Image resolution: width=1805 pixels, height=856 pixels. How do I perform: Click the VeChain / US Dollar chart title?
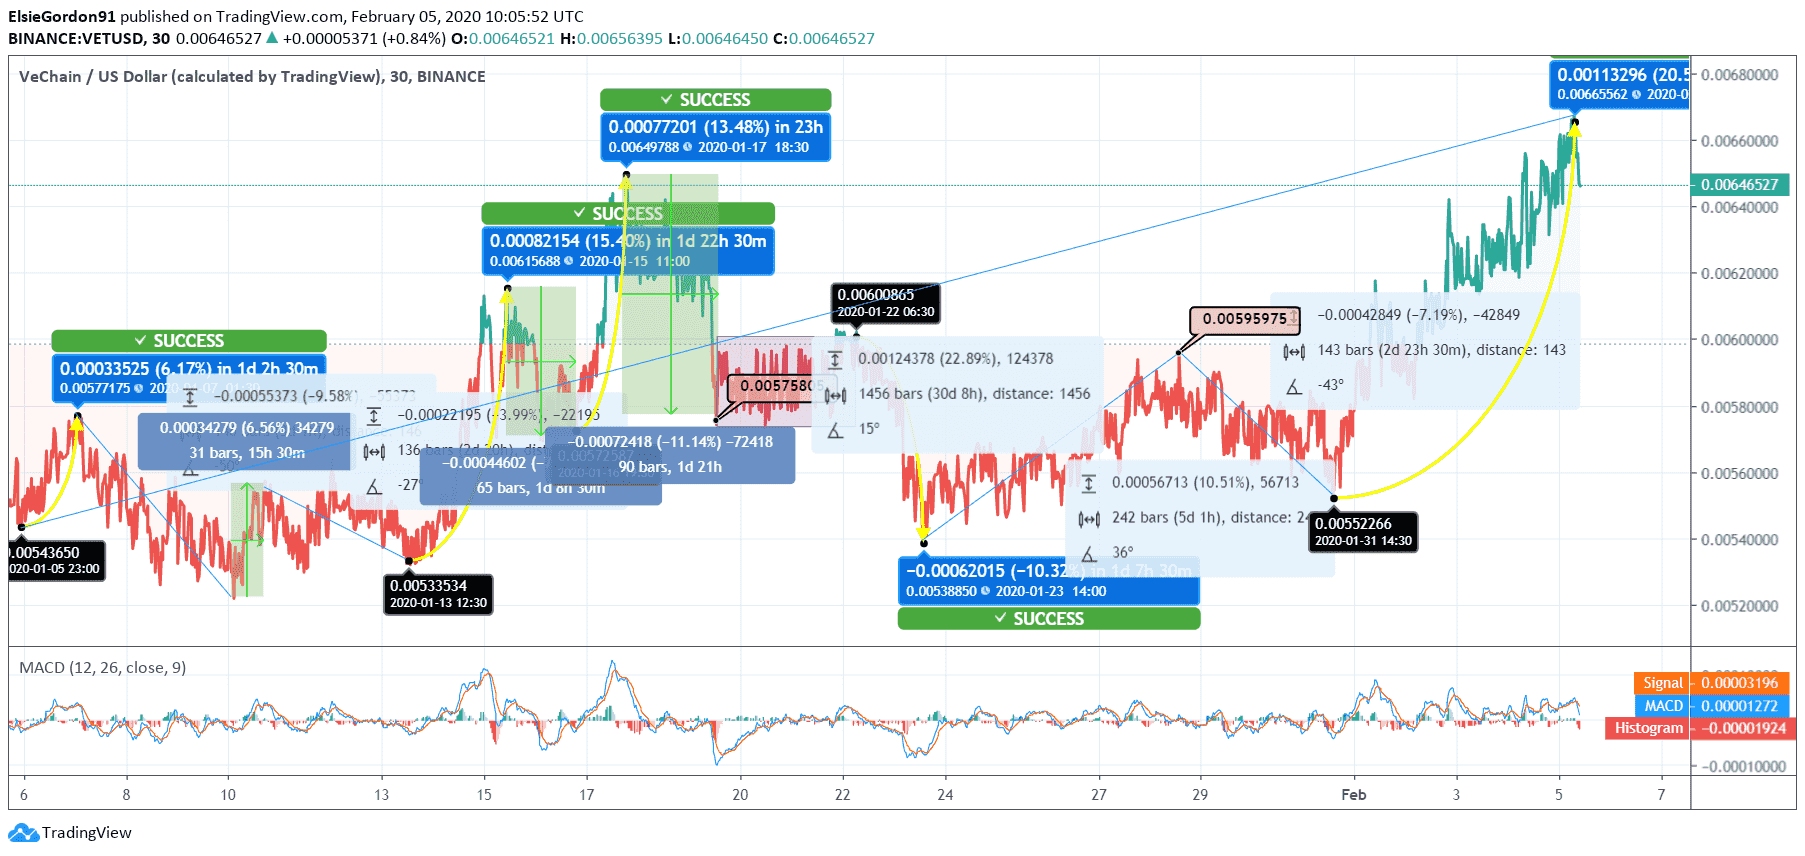click(x=252, y=76)
